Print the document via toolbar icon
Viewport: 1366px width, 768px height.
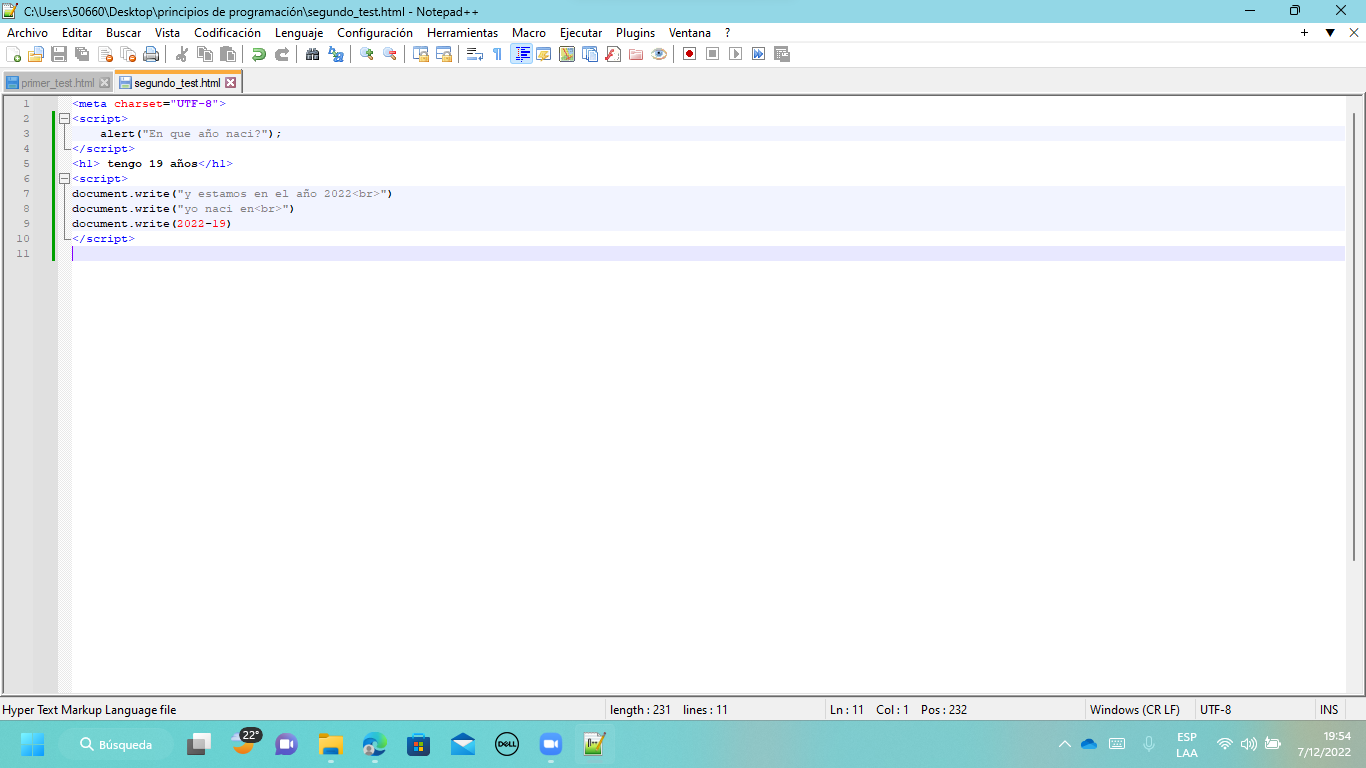pyautogui.click(x=151, y=54)
